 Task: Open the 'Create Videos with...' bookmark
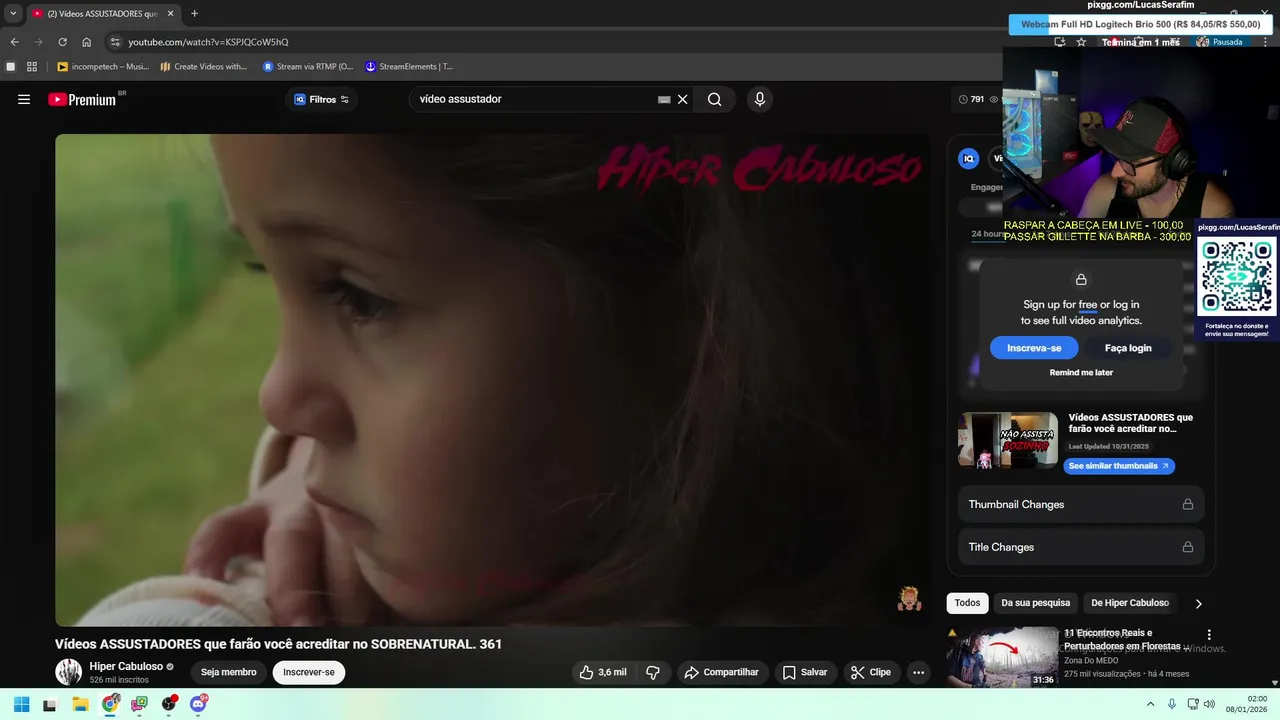click(204, 67)
